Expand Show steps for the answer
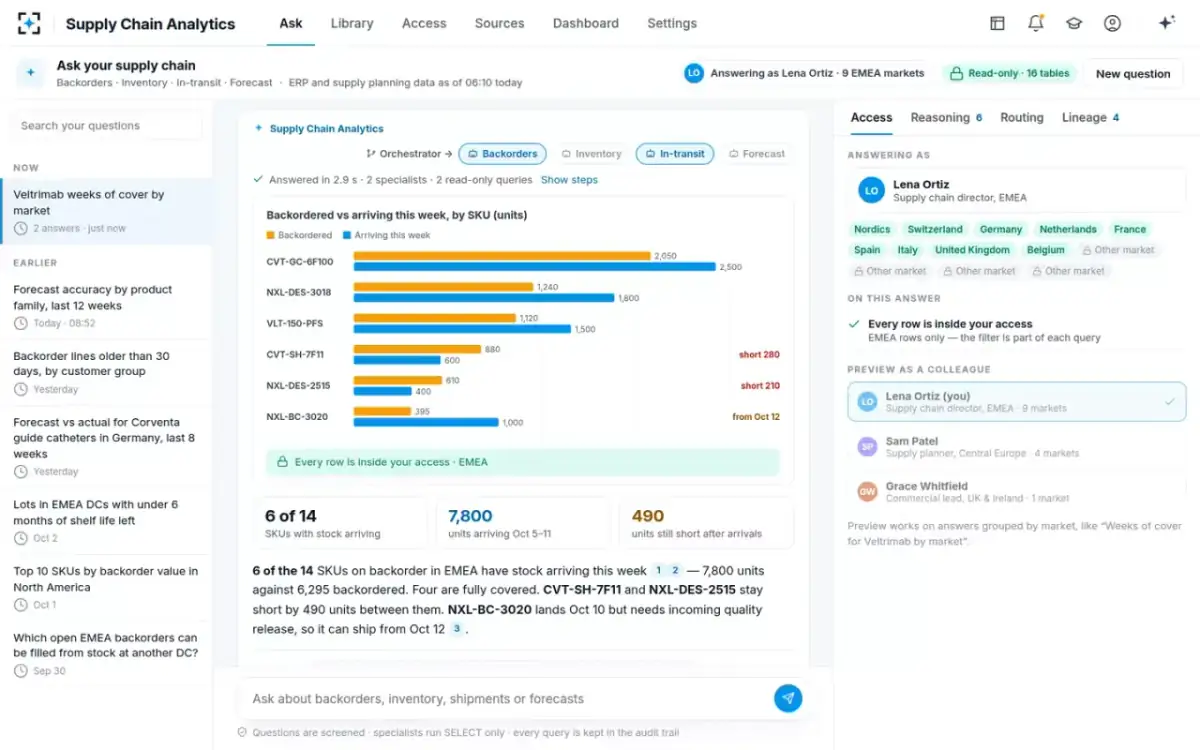 569,180
